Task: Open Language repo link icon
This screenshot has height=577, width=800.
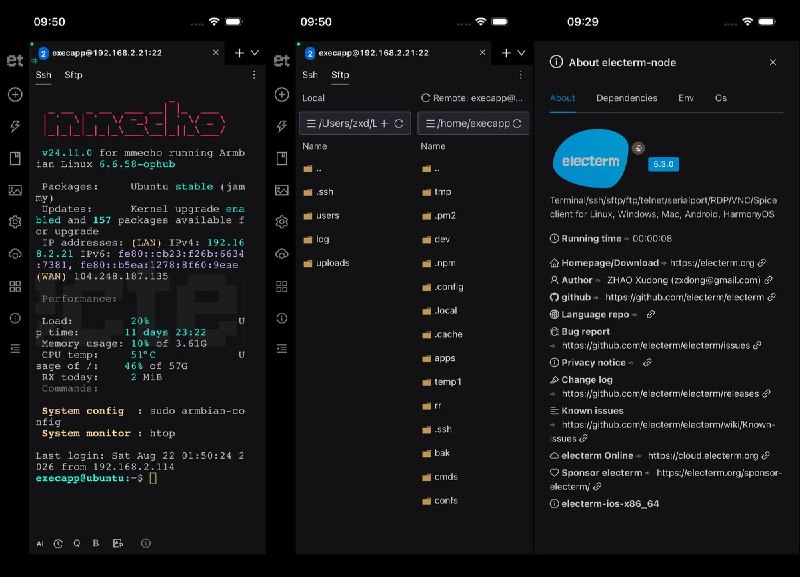Action: pos(651,314)
